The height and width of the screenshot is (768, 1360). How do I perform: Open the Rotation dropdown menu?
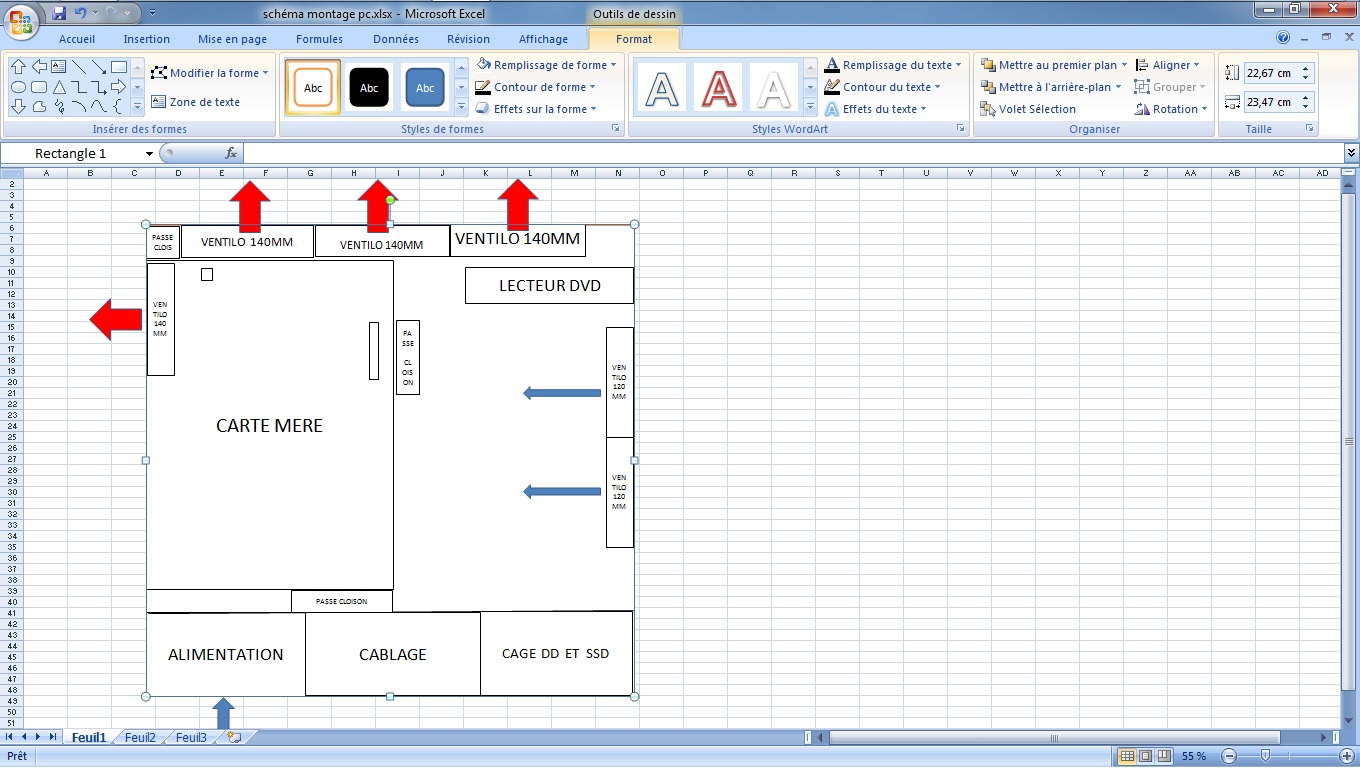pyautogui.click(x=1173, y=109)
